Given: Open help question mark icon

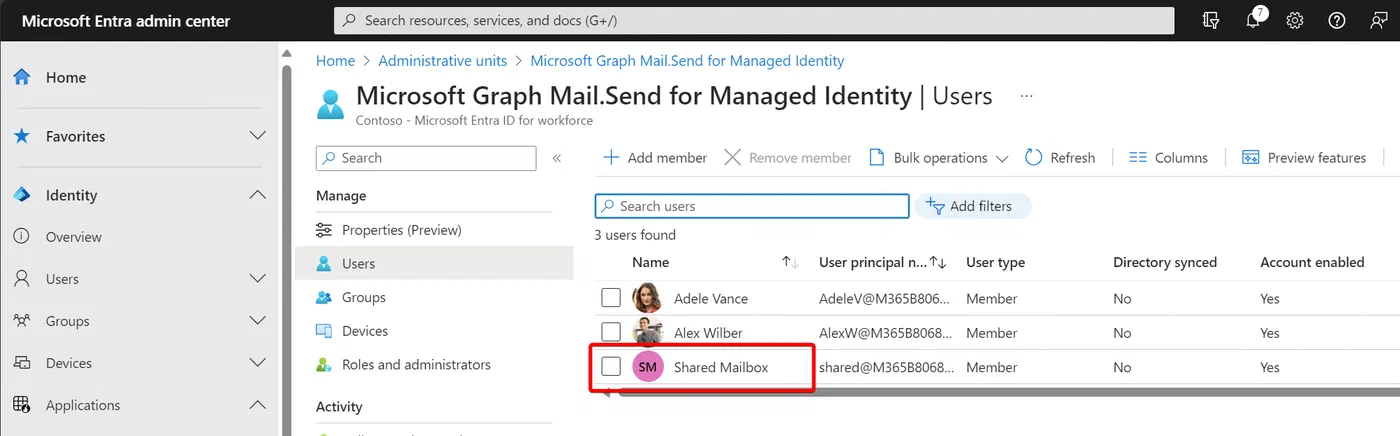Looking at the screenshot, I should point(1337,20).
